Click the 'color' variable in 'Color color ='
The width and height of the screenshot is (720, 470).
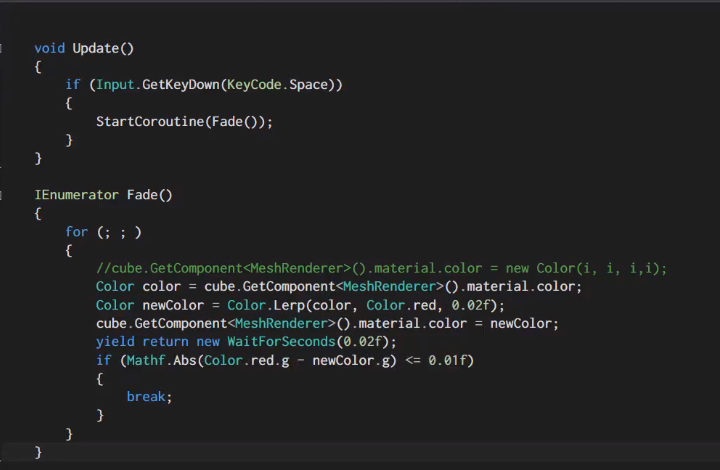(161, 287)
